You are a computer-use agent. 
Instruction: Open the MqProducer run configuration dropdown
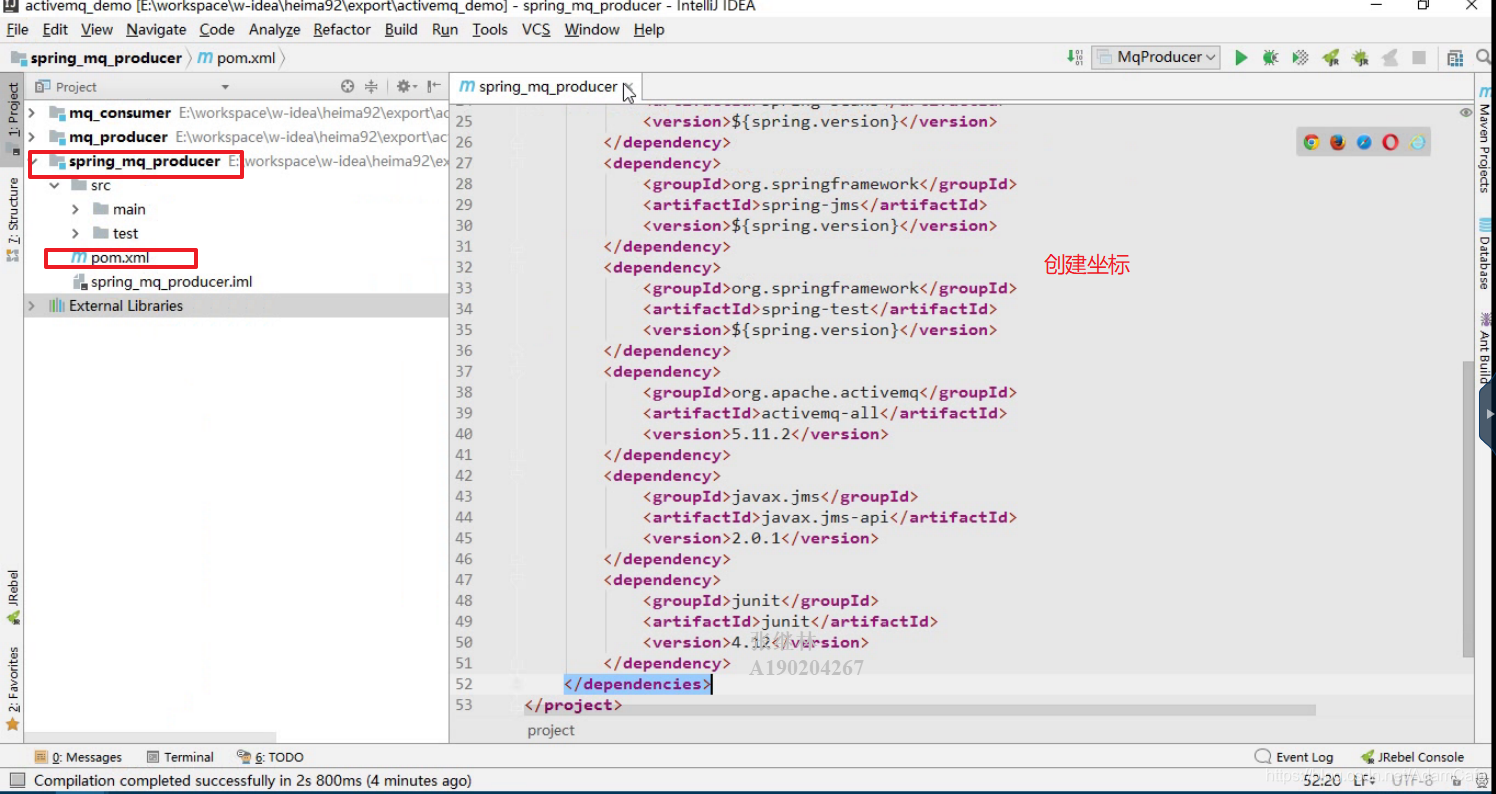(x=1156, y=58)
